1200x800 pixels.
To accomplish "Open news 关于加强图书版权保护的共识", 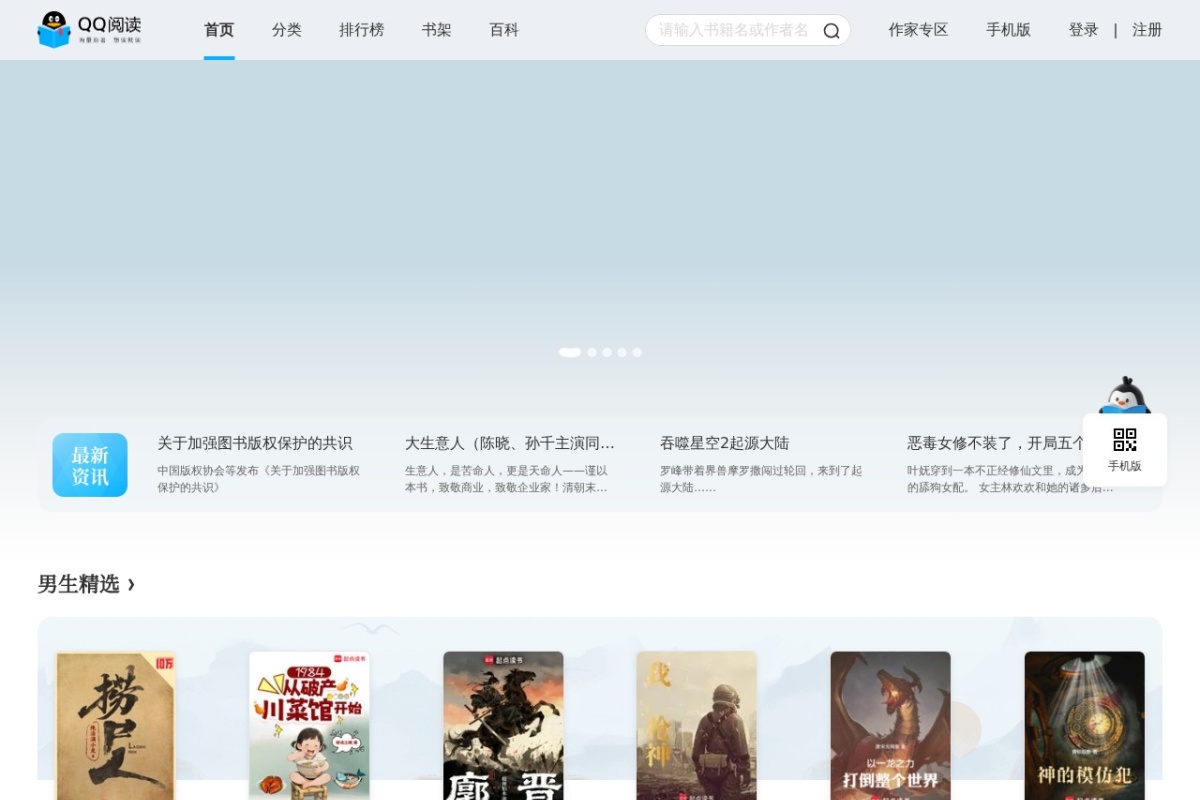I will (x=255, y=443).
